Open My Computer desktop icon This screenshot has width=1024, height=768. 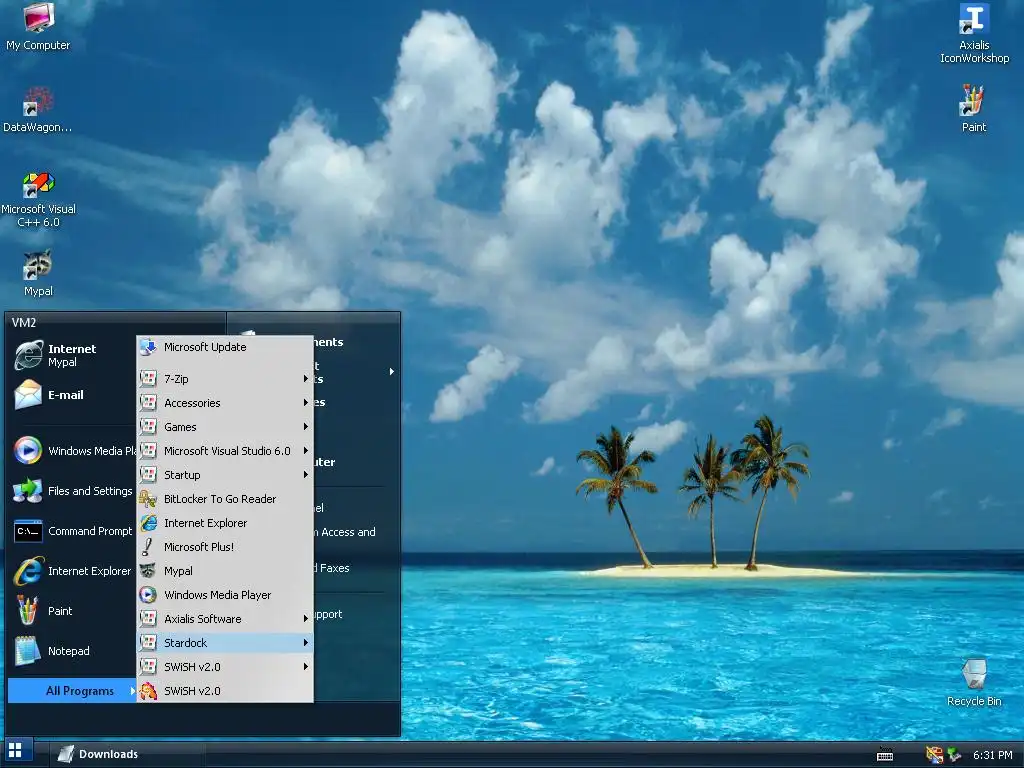[38, 26]
